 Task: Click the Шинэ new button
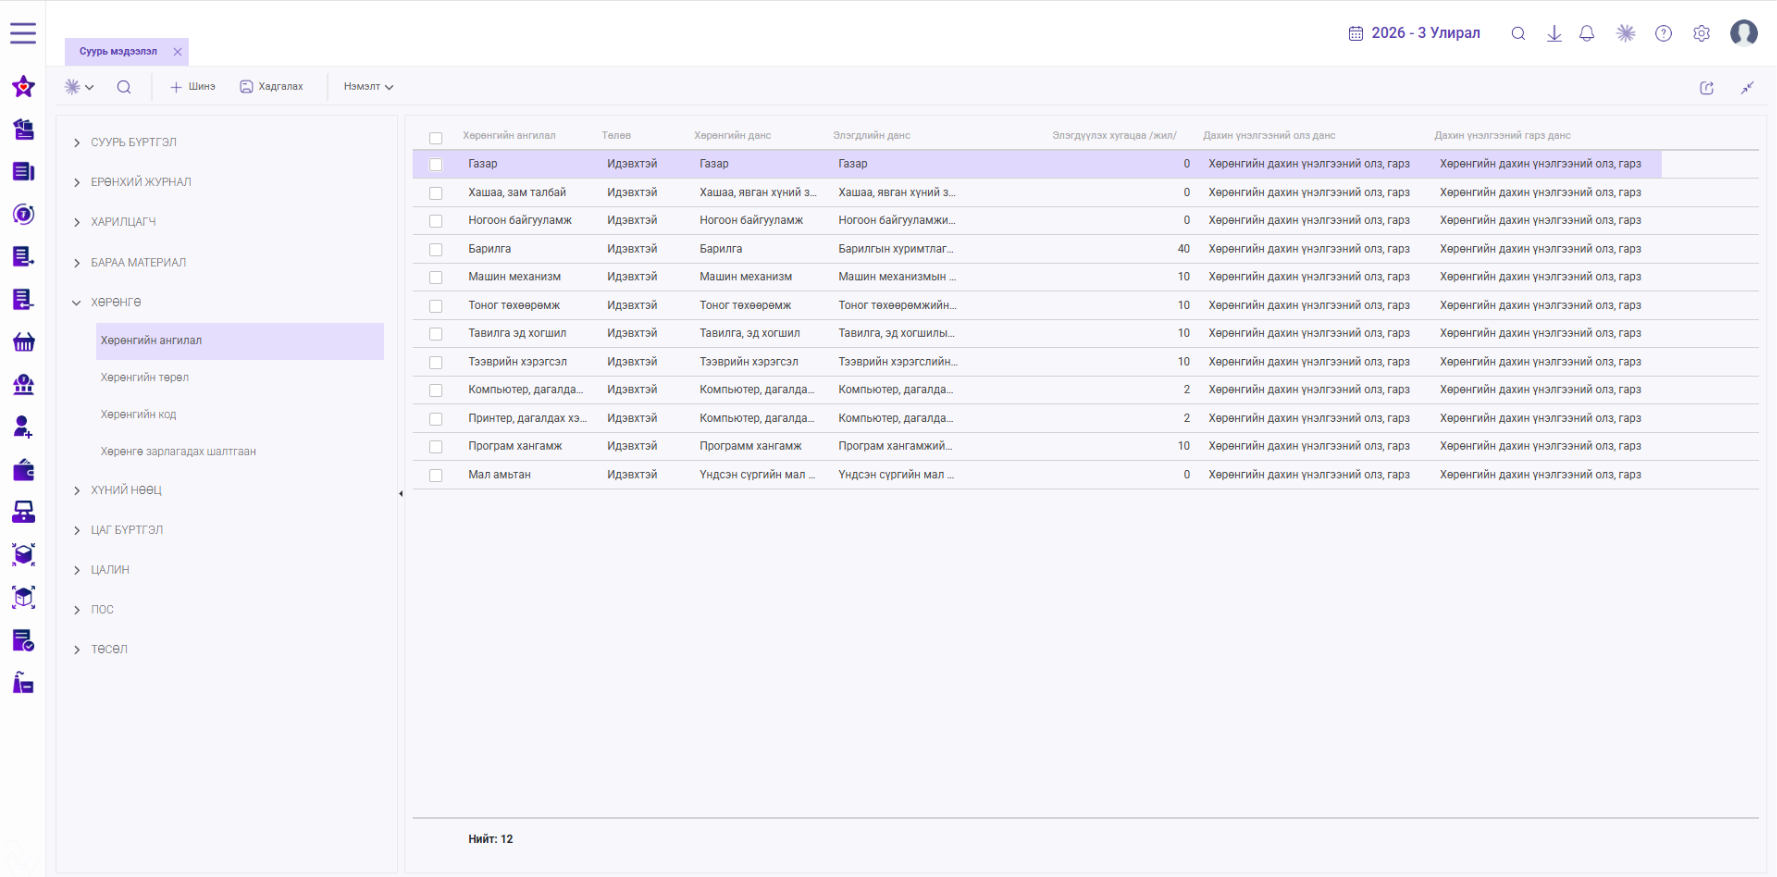pos(193,87)
